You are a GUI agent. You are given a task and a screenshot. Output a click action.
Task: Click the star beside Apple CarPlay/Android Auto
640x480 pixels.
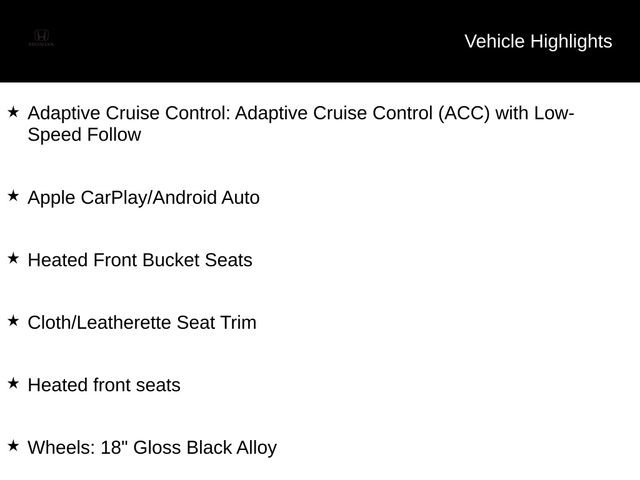13,196
